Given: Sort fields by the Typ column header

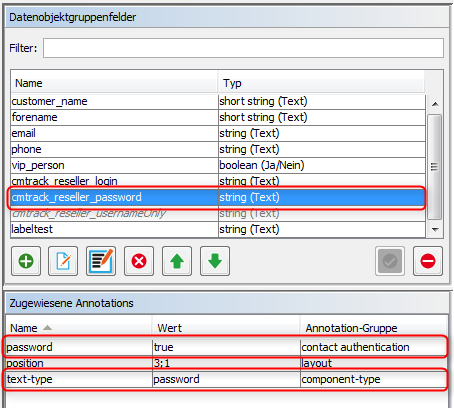Looking at the screenshot, I should click(321, 83).
